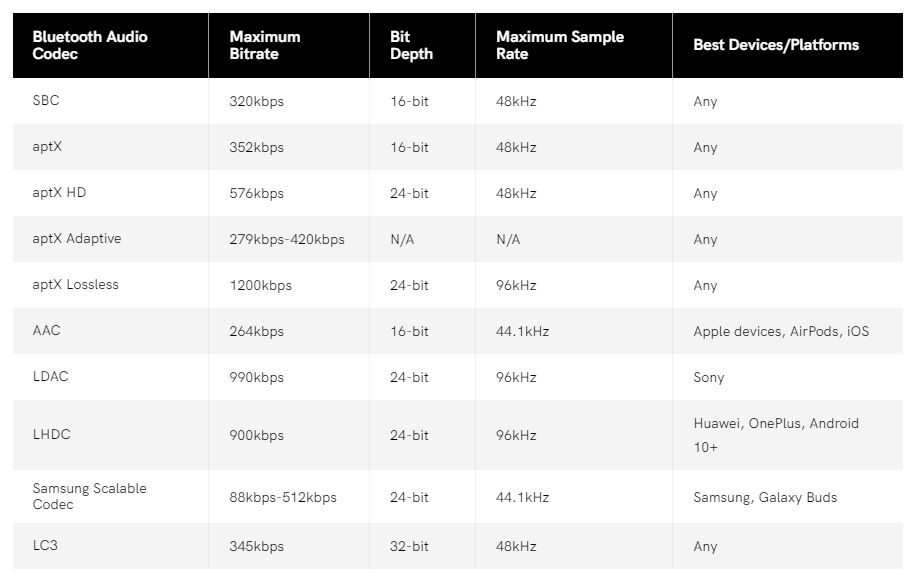919x587 pixels.
Task: Click Apple devices, AirPods, iOS cell
Action: point(781,331)
